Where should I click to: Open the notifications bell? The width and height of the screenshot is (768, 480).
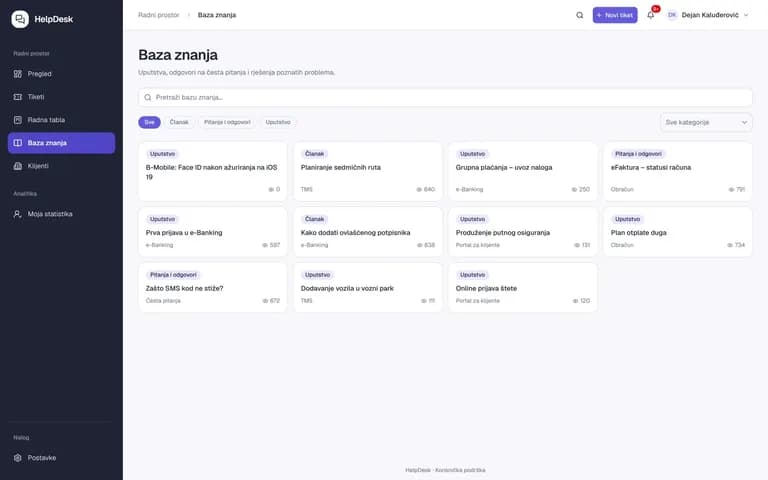[650, 15]
